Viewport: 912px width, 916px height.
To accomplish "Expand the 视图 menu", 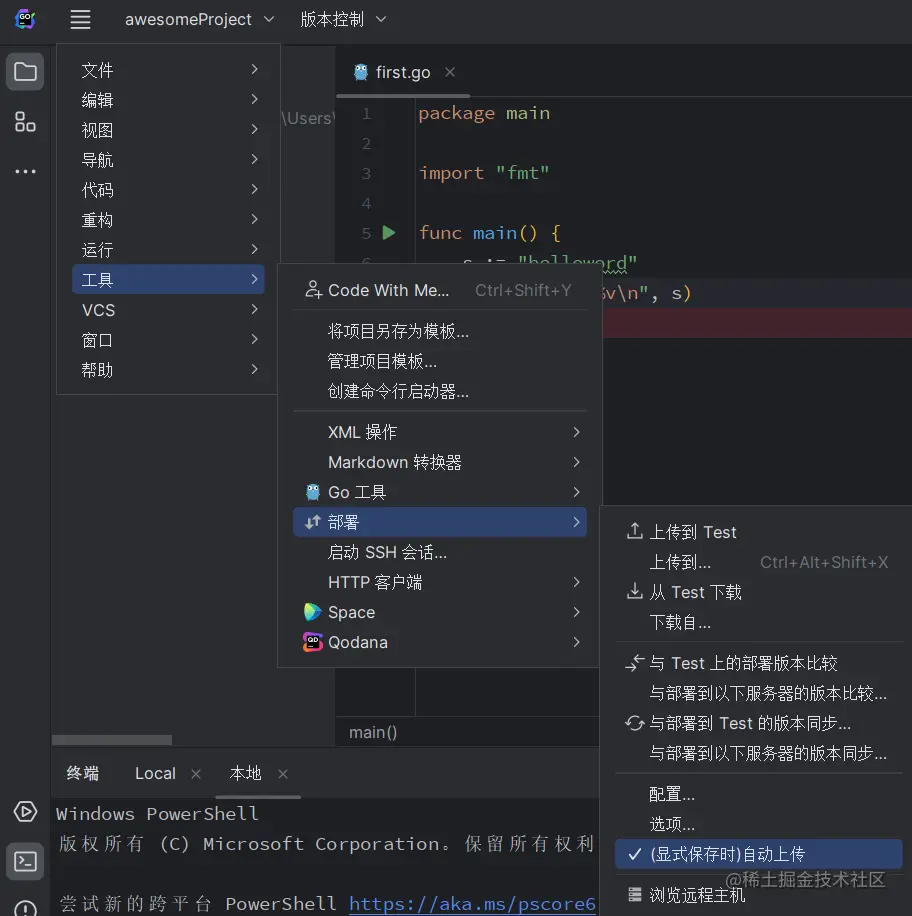I will (168, 130).
